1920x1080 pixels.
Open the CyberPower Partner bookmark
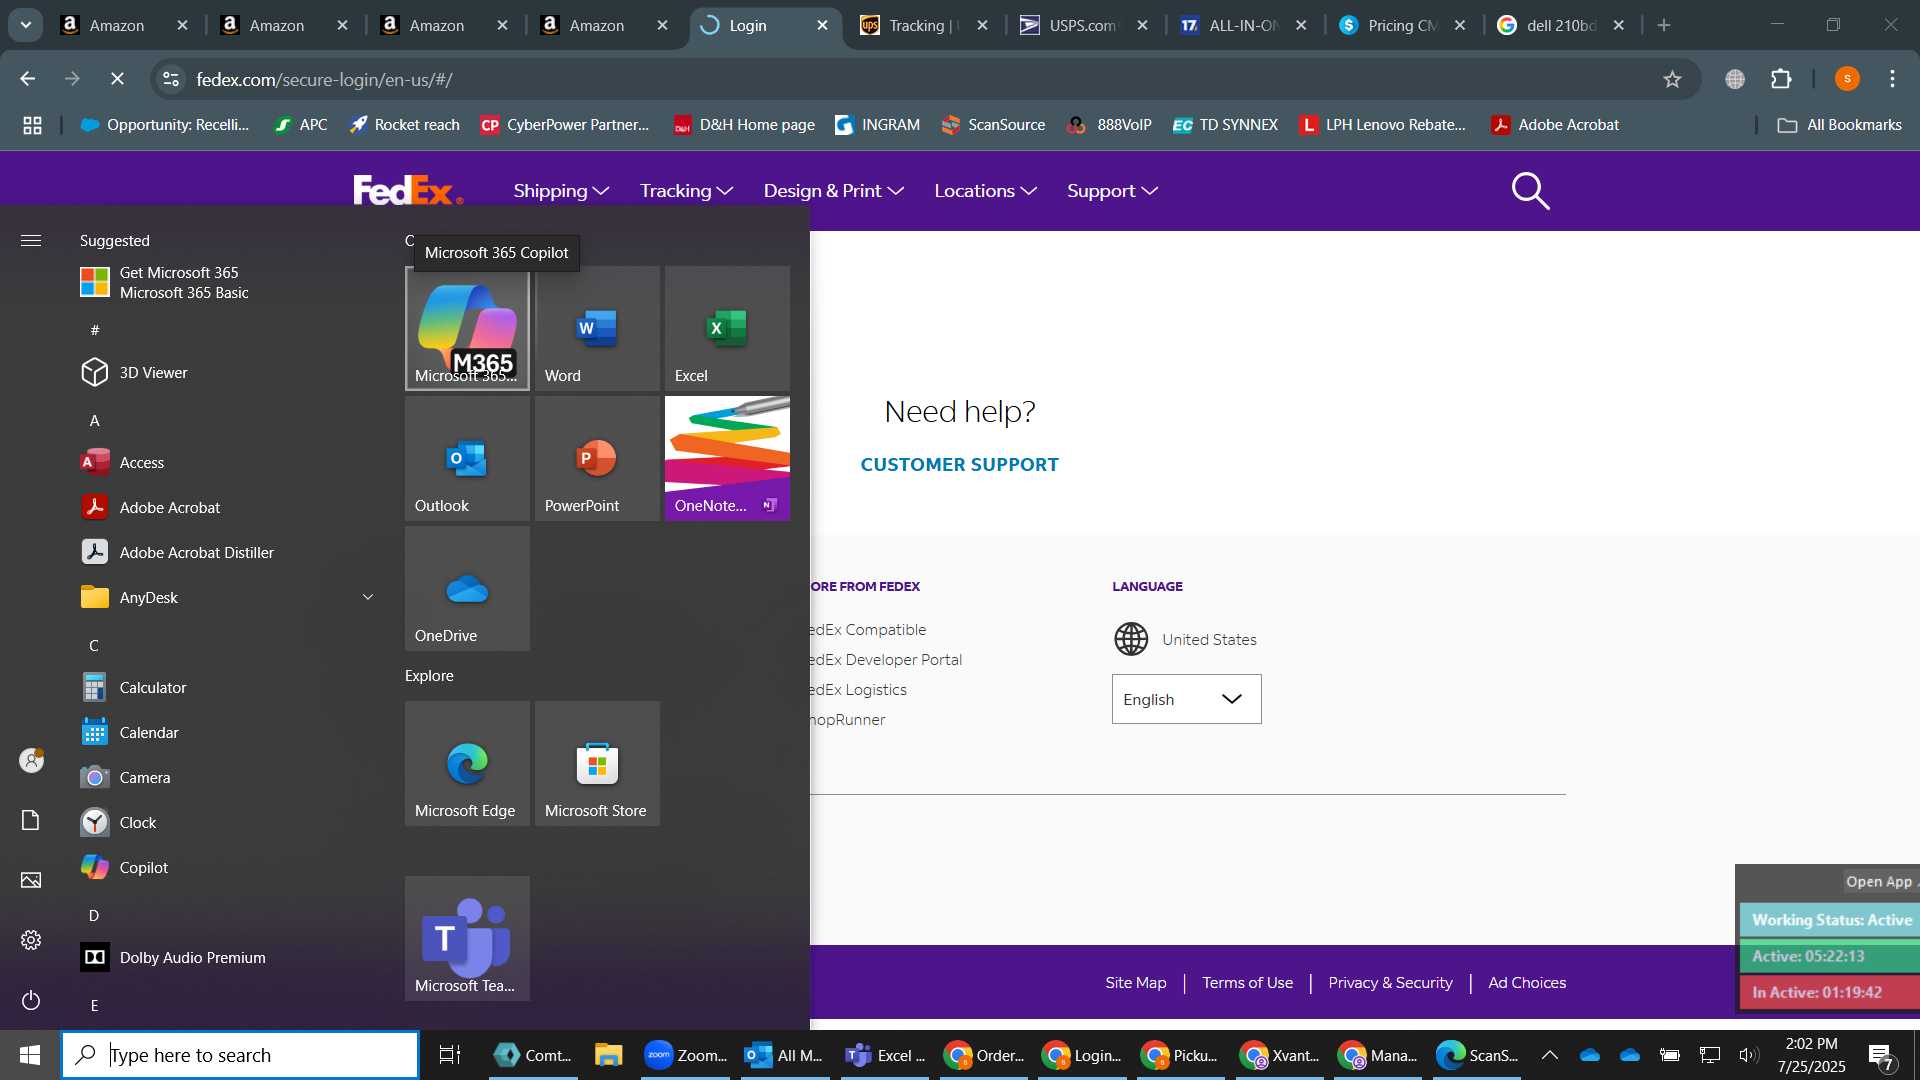(x=565, y=125)
